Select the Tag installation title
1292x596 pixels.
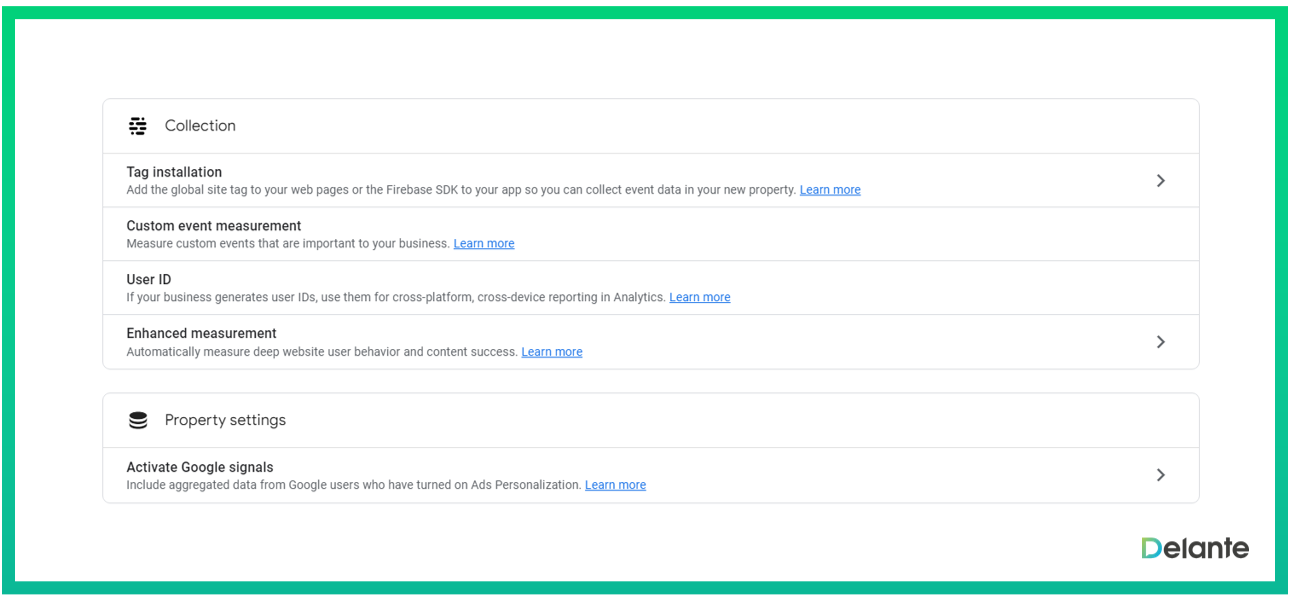174,172
